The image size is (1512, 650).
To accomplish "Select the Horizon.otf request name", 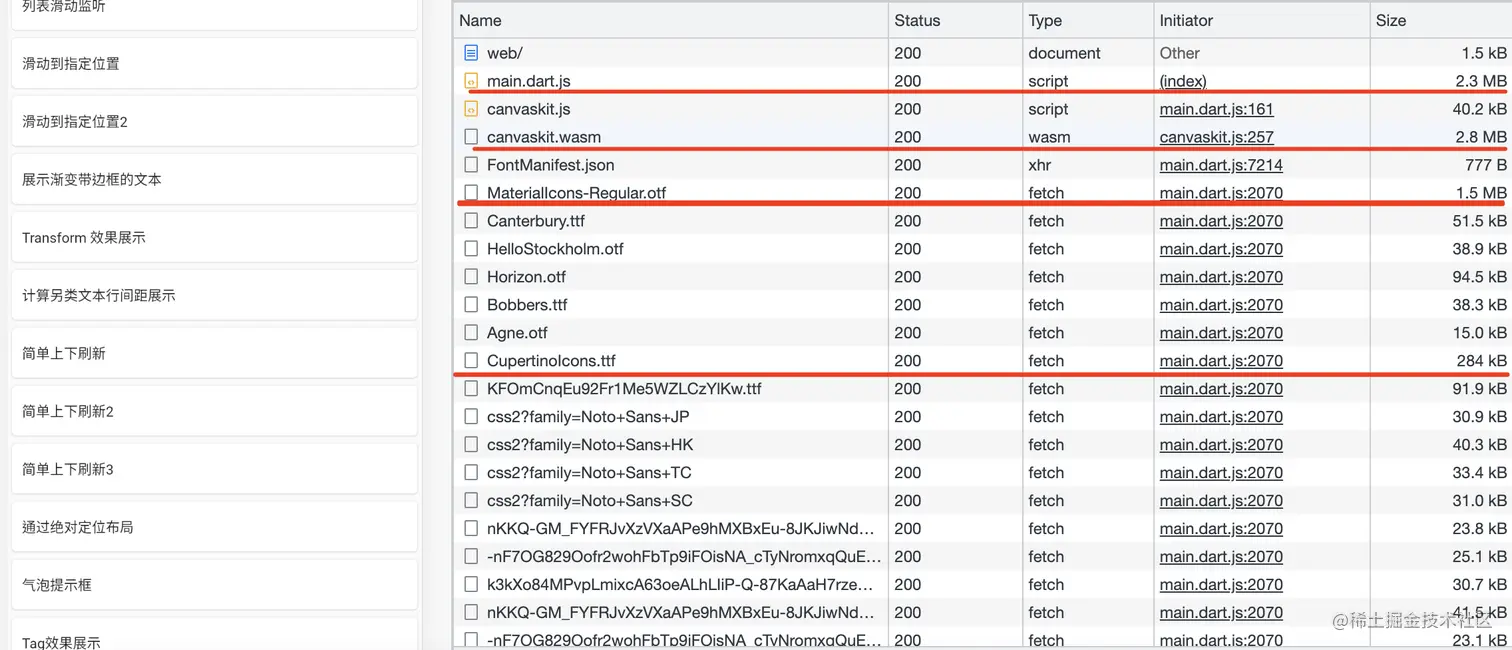I will (526, 277).
